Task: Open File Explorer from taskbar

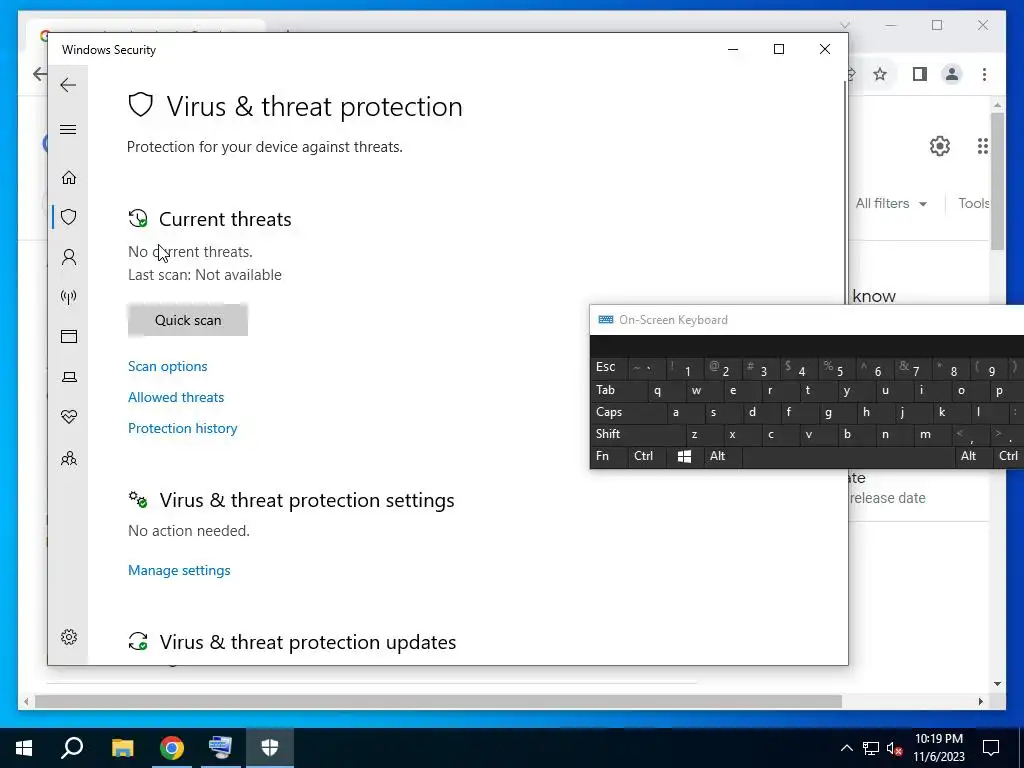Action: [x=122, y=748]
